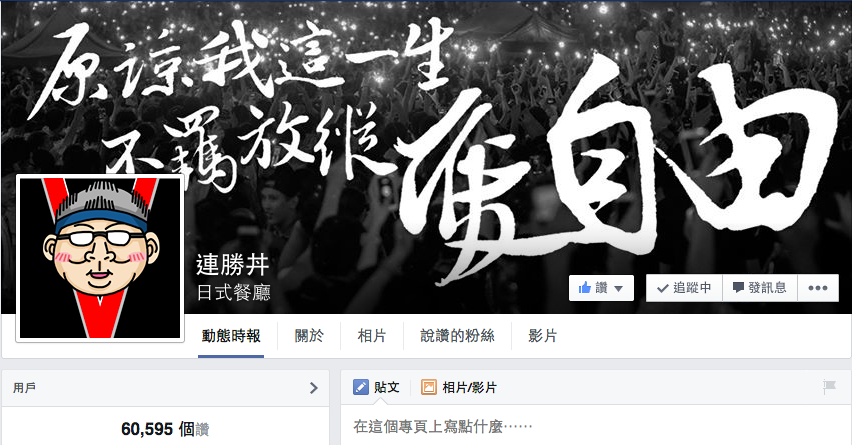Expand the 用戶 panel chevron

tap(314, 388)
